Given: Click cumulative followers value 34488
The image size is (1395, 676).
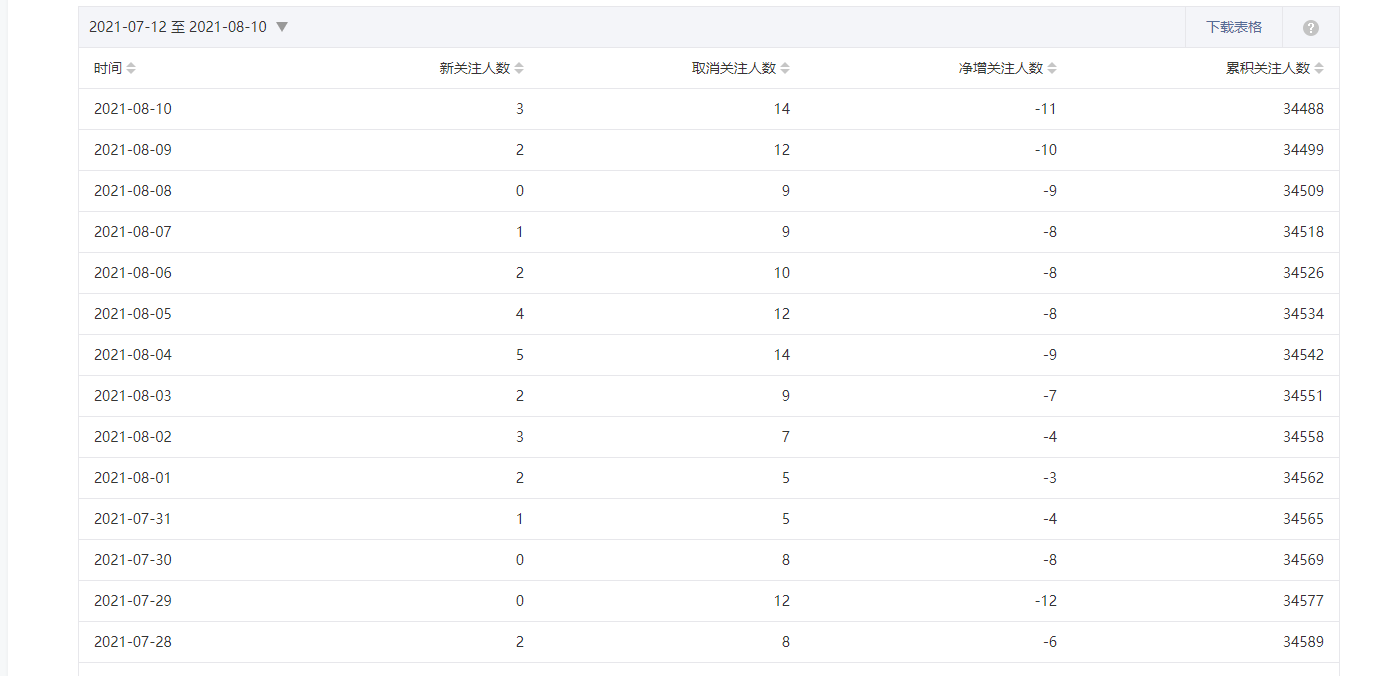Looking at the screenshot, I should click(x=1303, y=109).
